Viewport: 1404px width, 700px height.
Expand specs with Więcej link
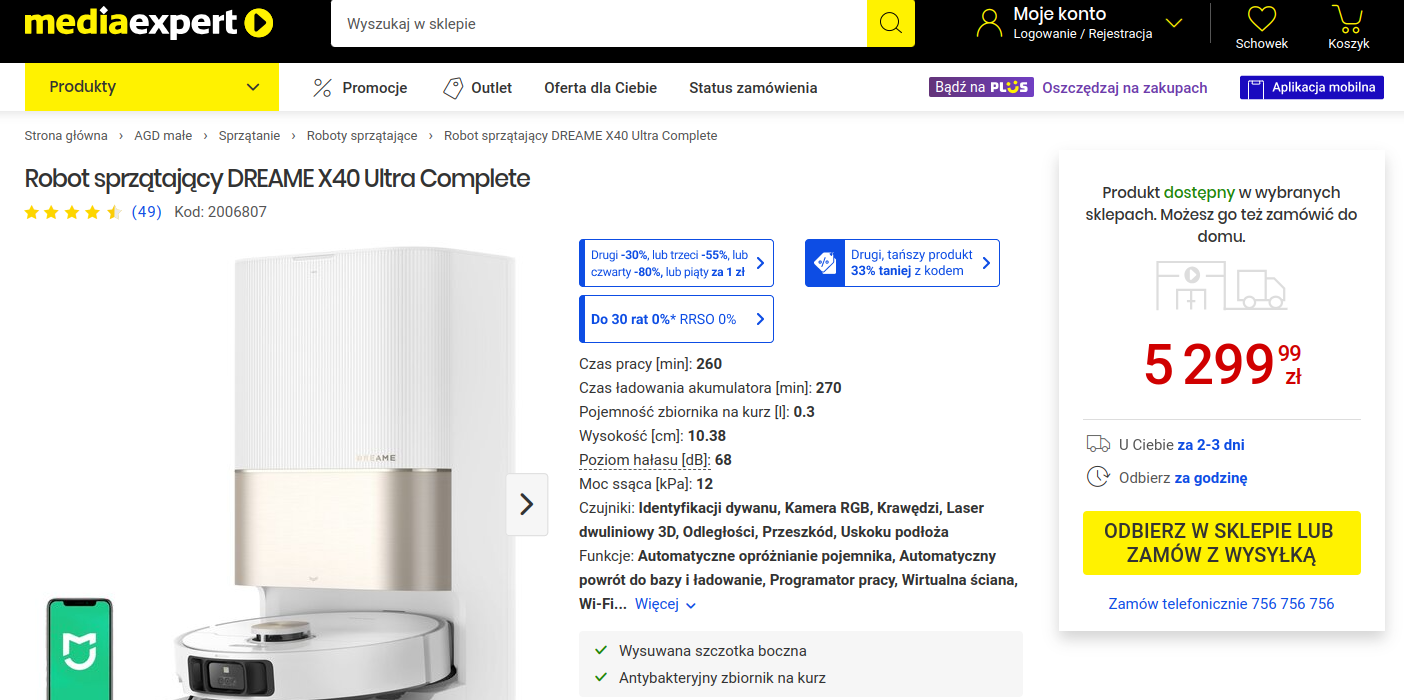pyautogui.click(x=666, y=604)
